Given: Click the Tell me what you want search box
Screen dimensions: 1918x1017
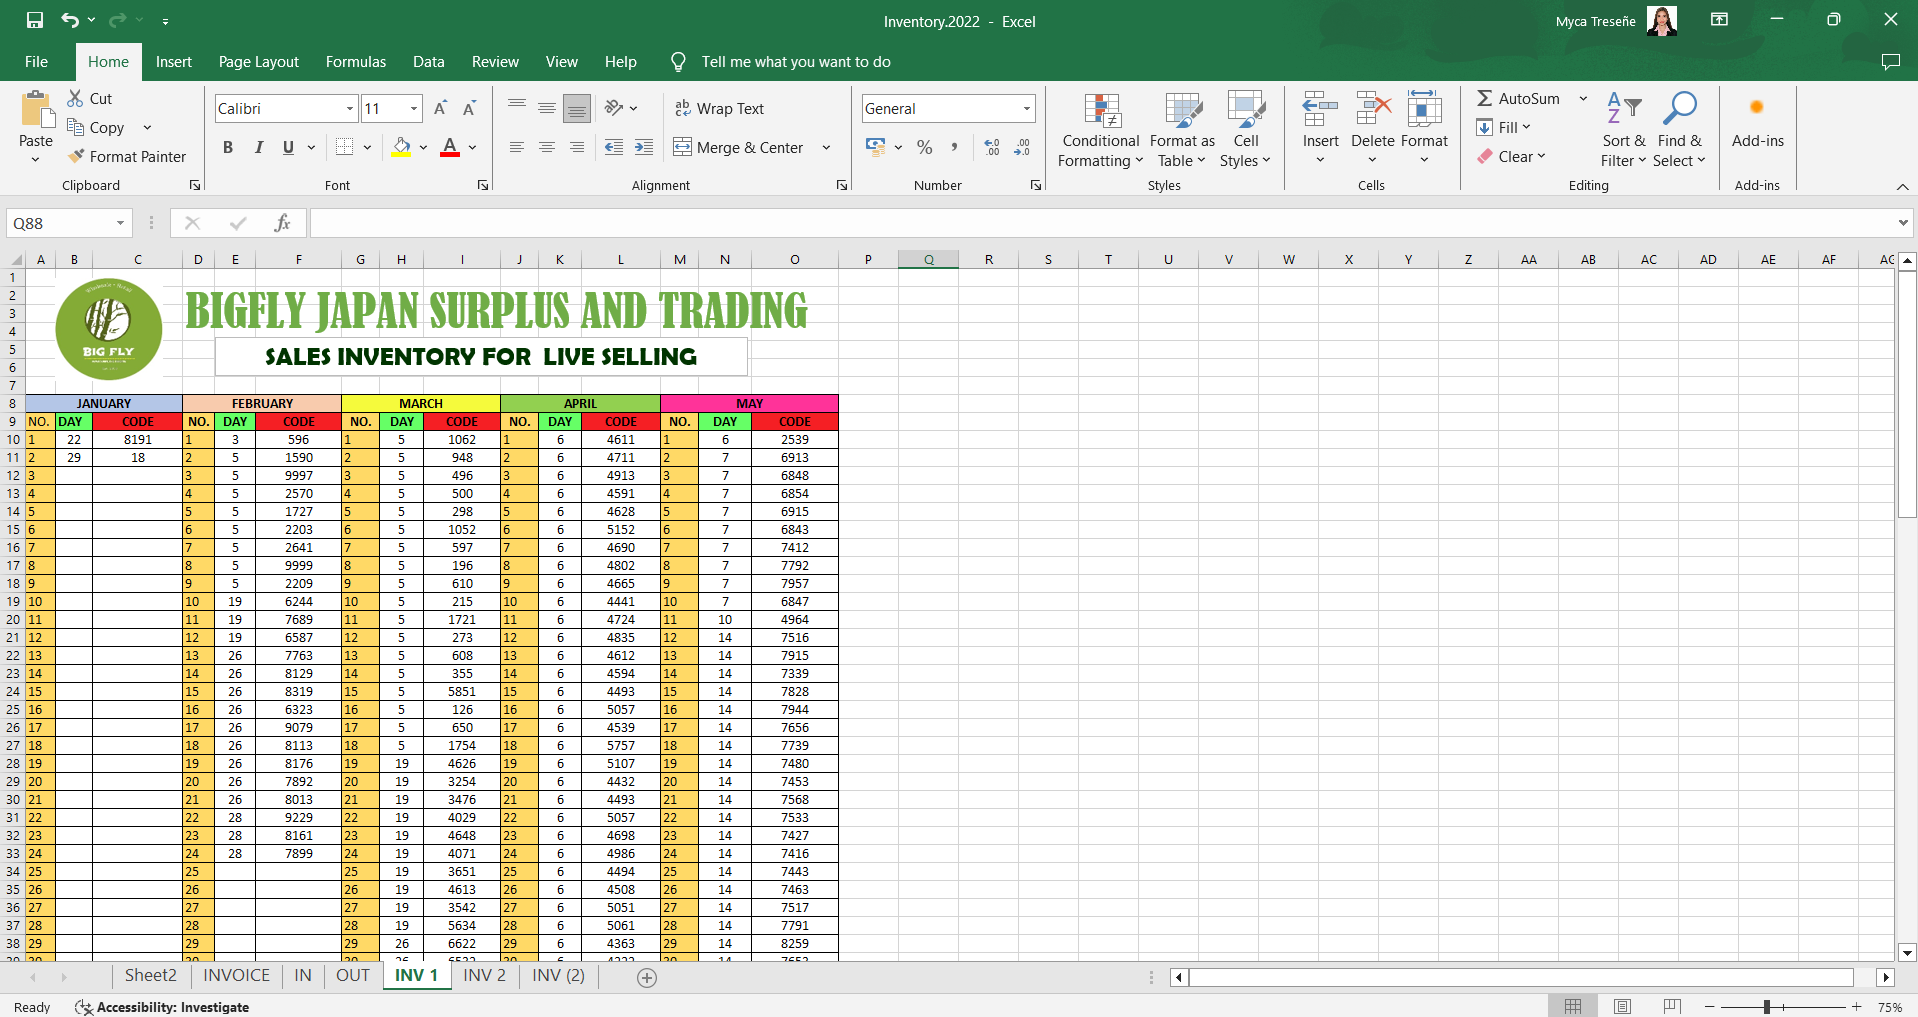Looking at the screenshot, I should pyautogui.click(x=796, y=62).
